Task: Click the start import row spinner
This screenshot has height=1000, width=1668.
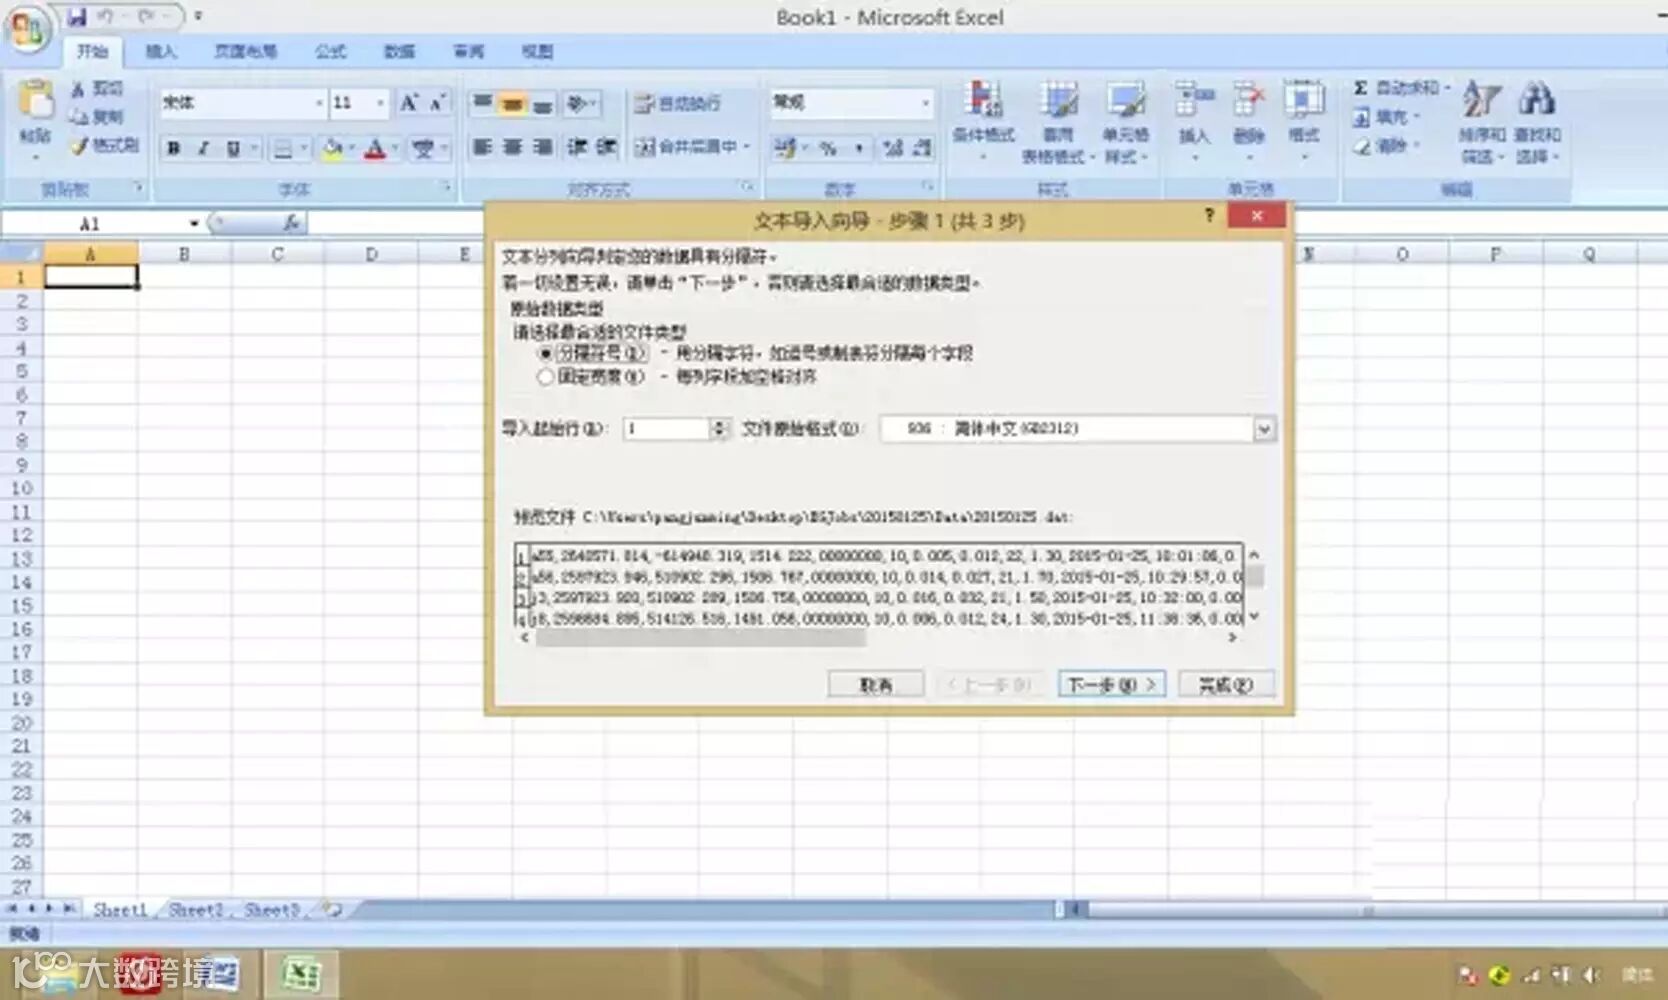Action: [719, 429]
